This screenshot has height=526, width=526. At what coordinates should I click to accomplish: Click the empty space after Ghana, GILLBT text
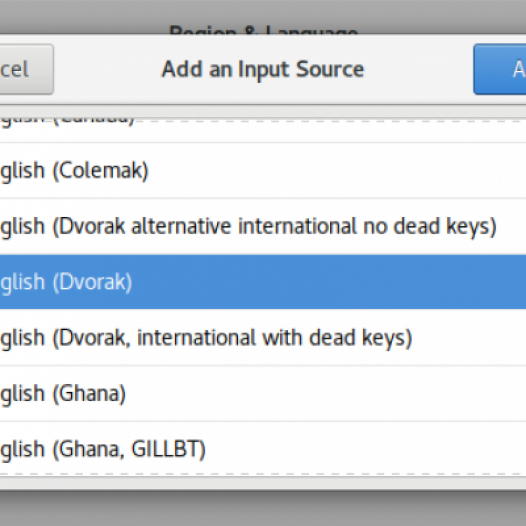coord(366,449)
